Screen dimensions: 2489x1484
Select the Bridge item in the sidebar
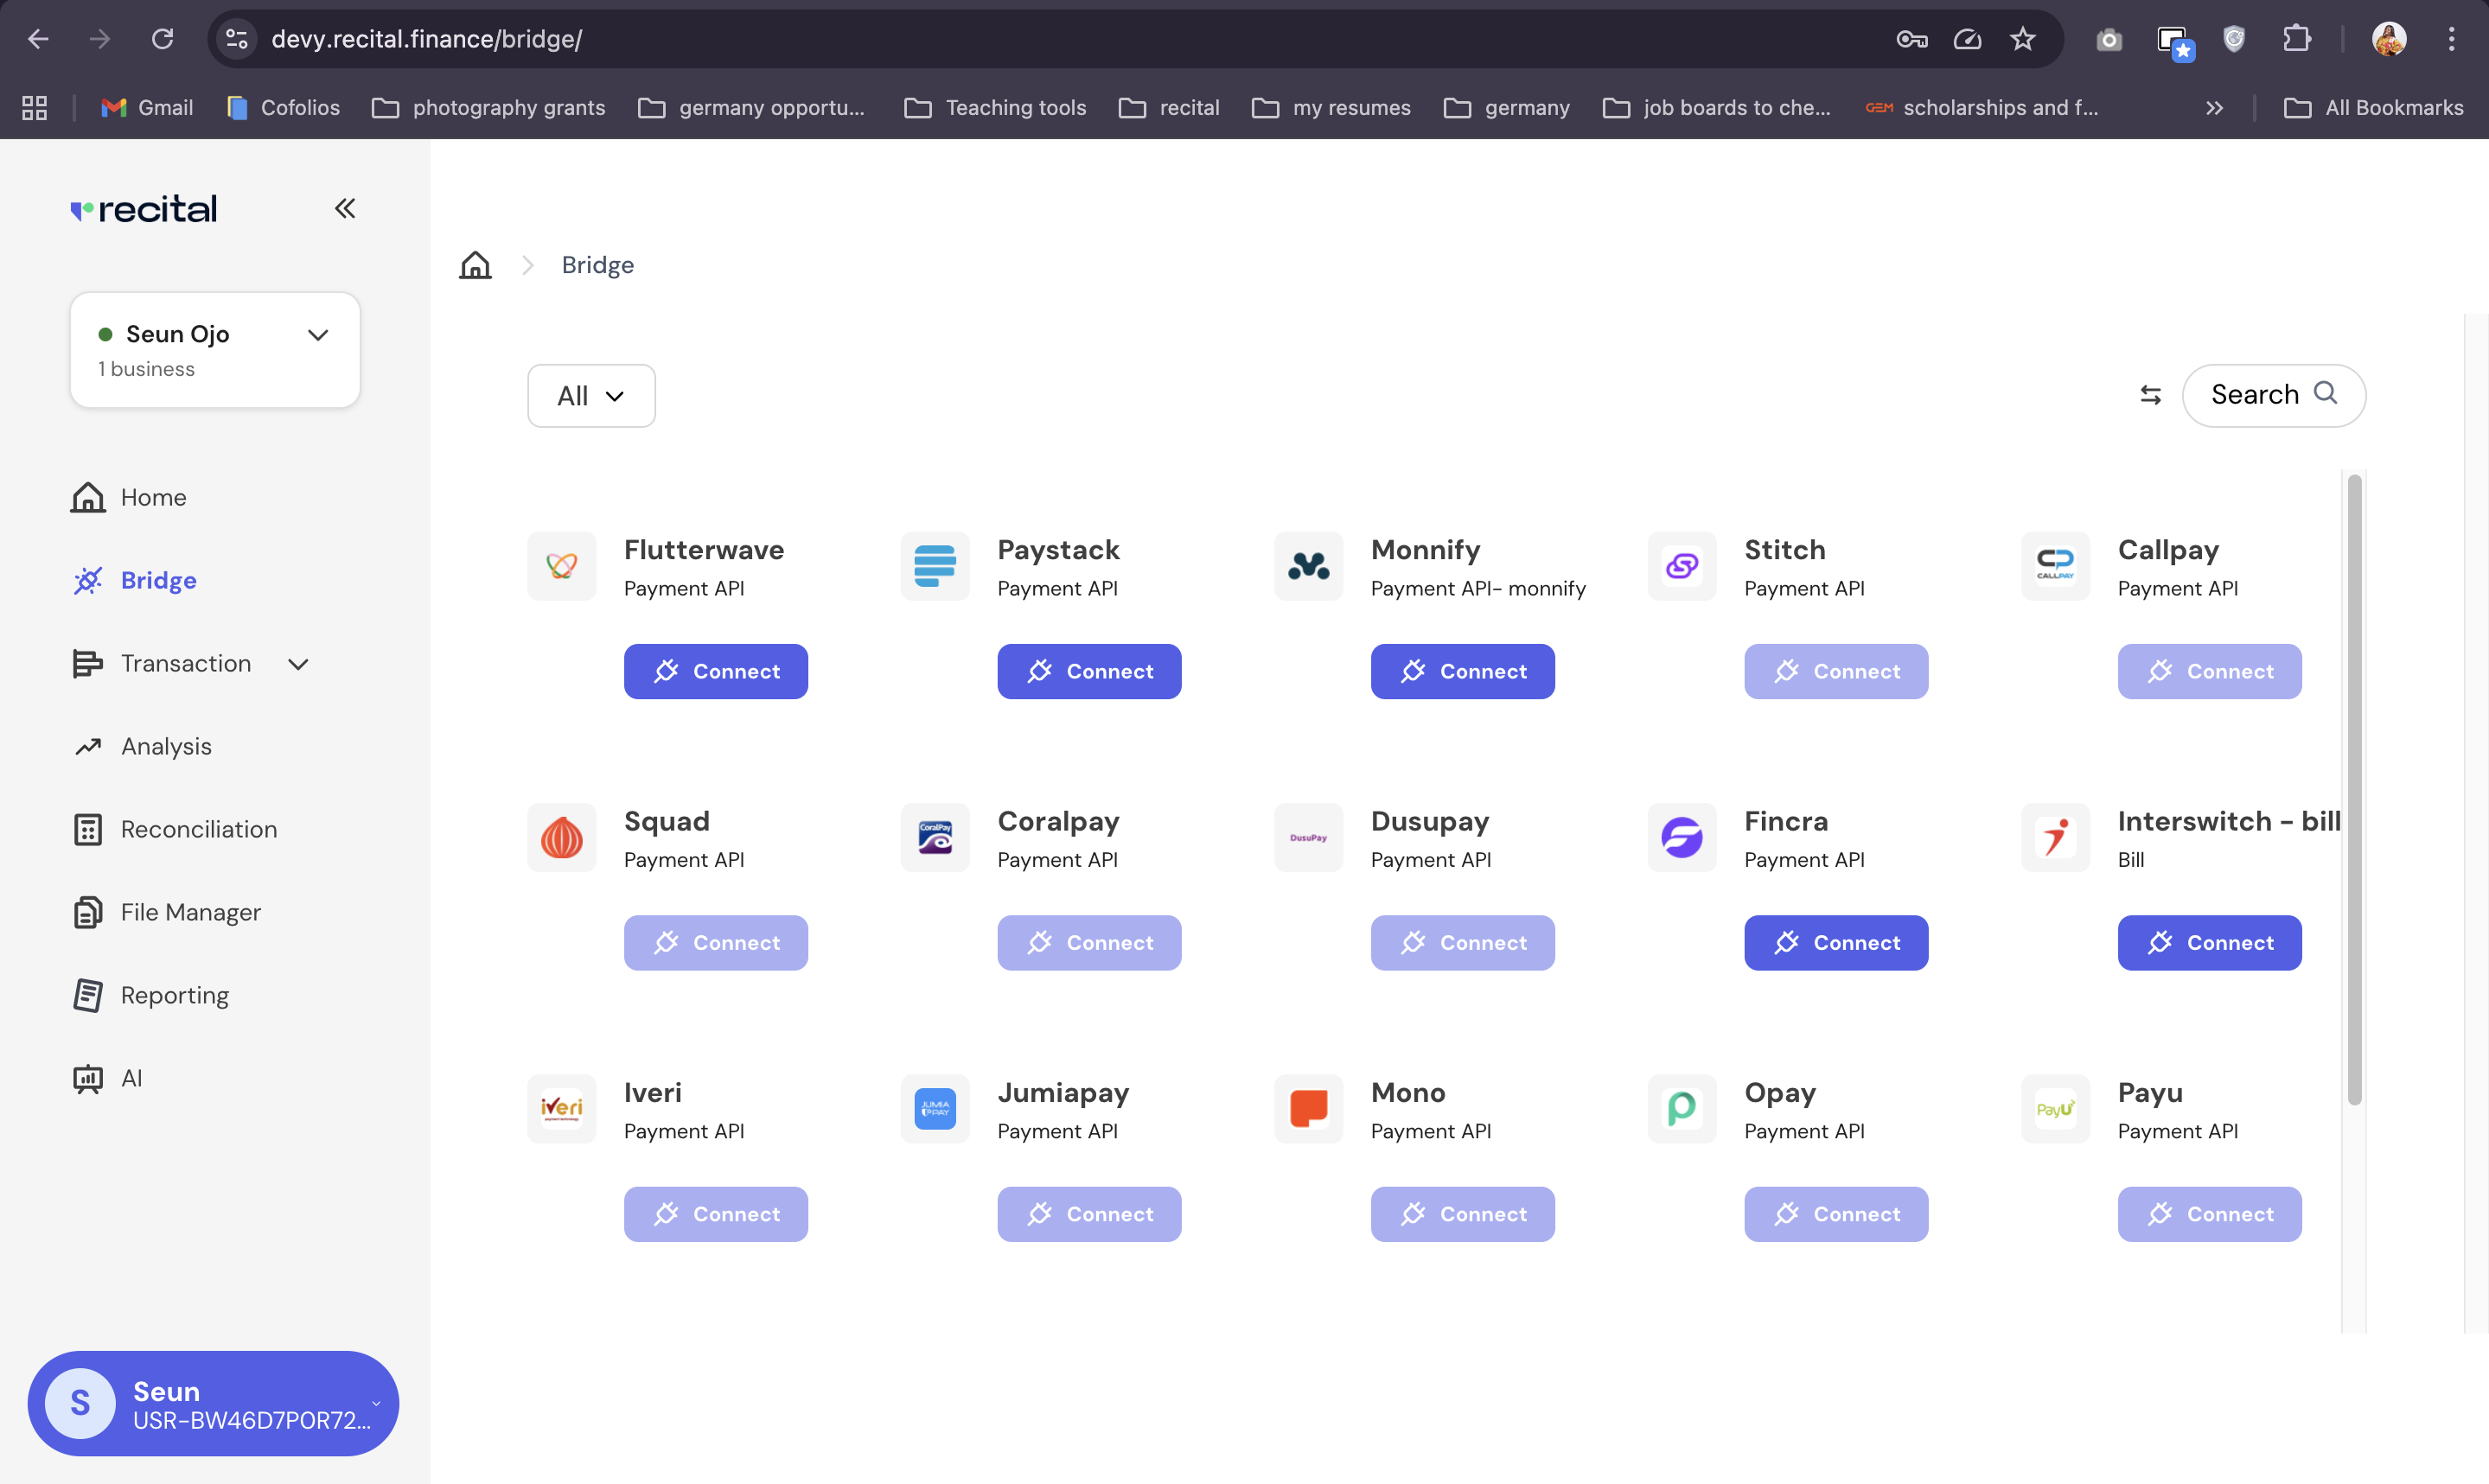click(x=158, y=580)
